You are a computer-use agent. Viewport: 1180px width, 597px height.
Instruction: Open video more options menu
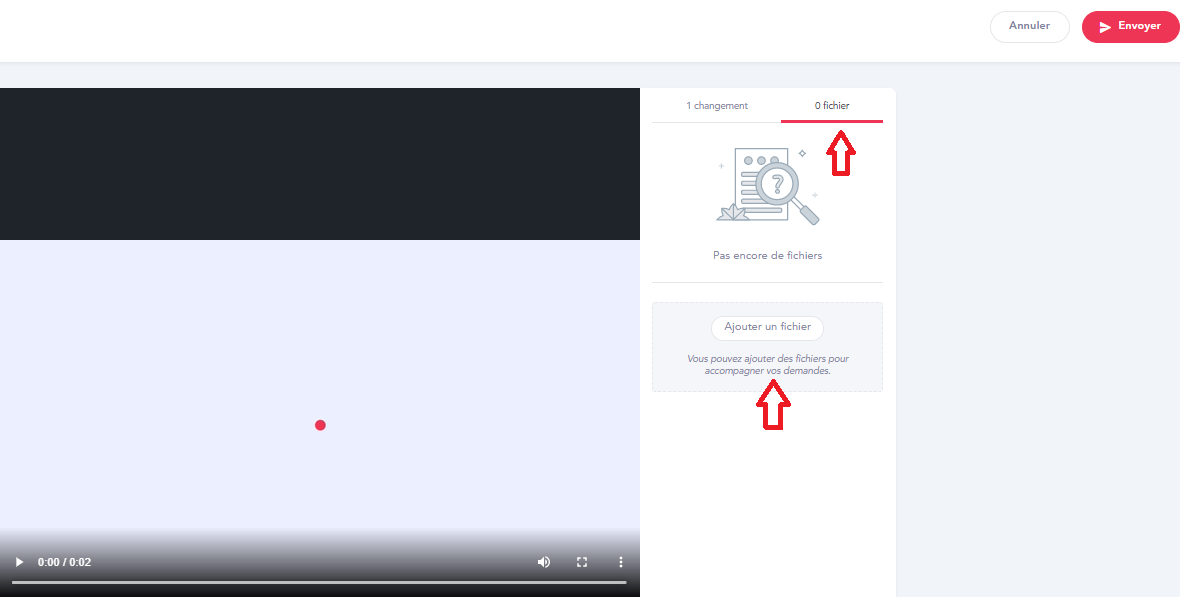621,562
